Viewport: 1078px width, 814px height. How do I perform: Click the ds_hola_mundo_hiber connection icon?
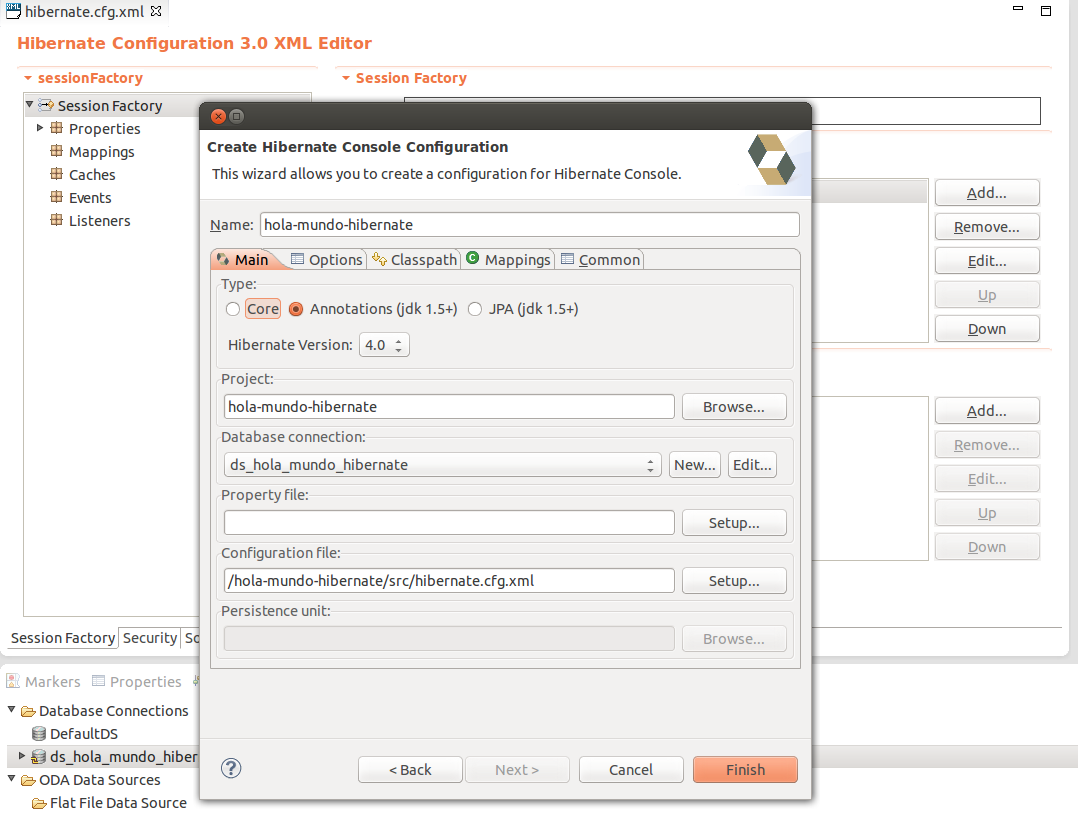point(39,756)
